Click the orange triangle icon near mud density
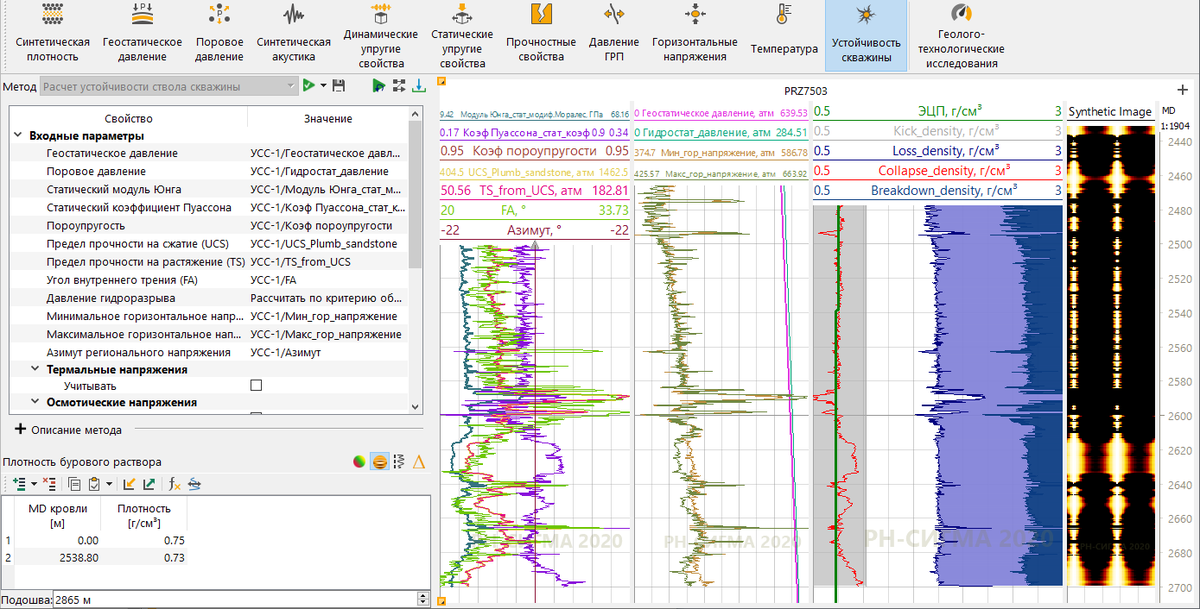The image size is (1200, 609). [x=420, y=461]
